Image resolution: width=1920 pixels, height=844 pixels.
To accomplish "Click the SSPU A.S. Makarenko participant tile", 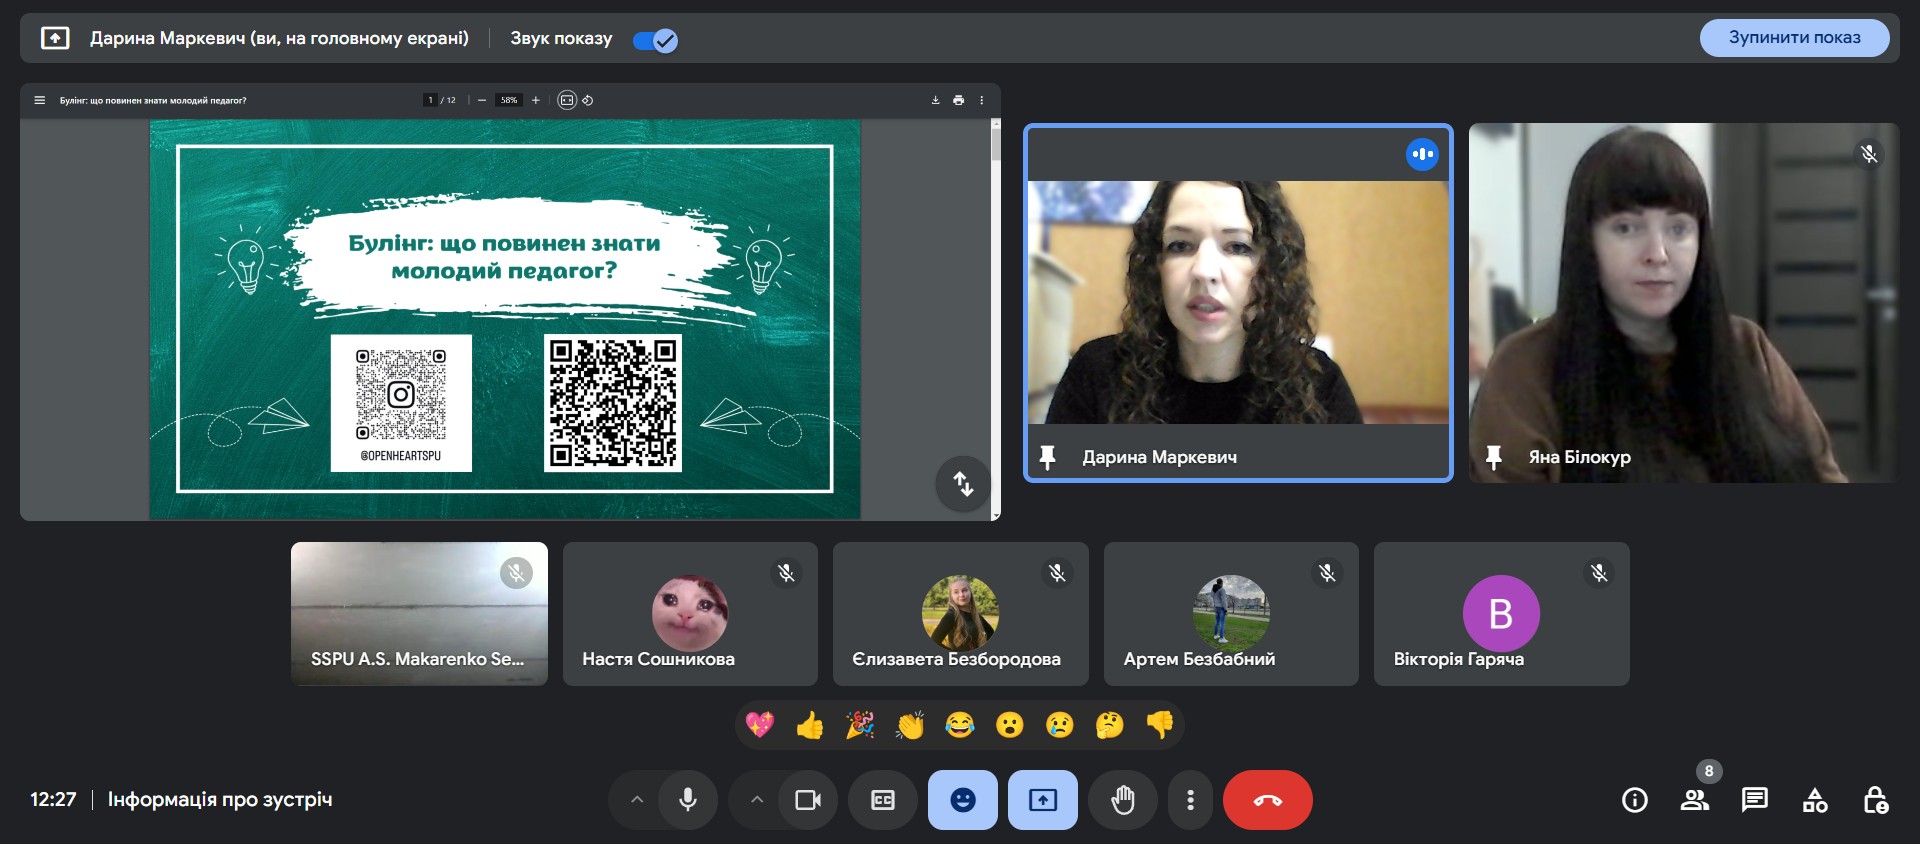I will point(419,613).
